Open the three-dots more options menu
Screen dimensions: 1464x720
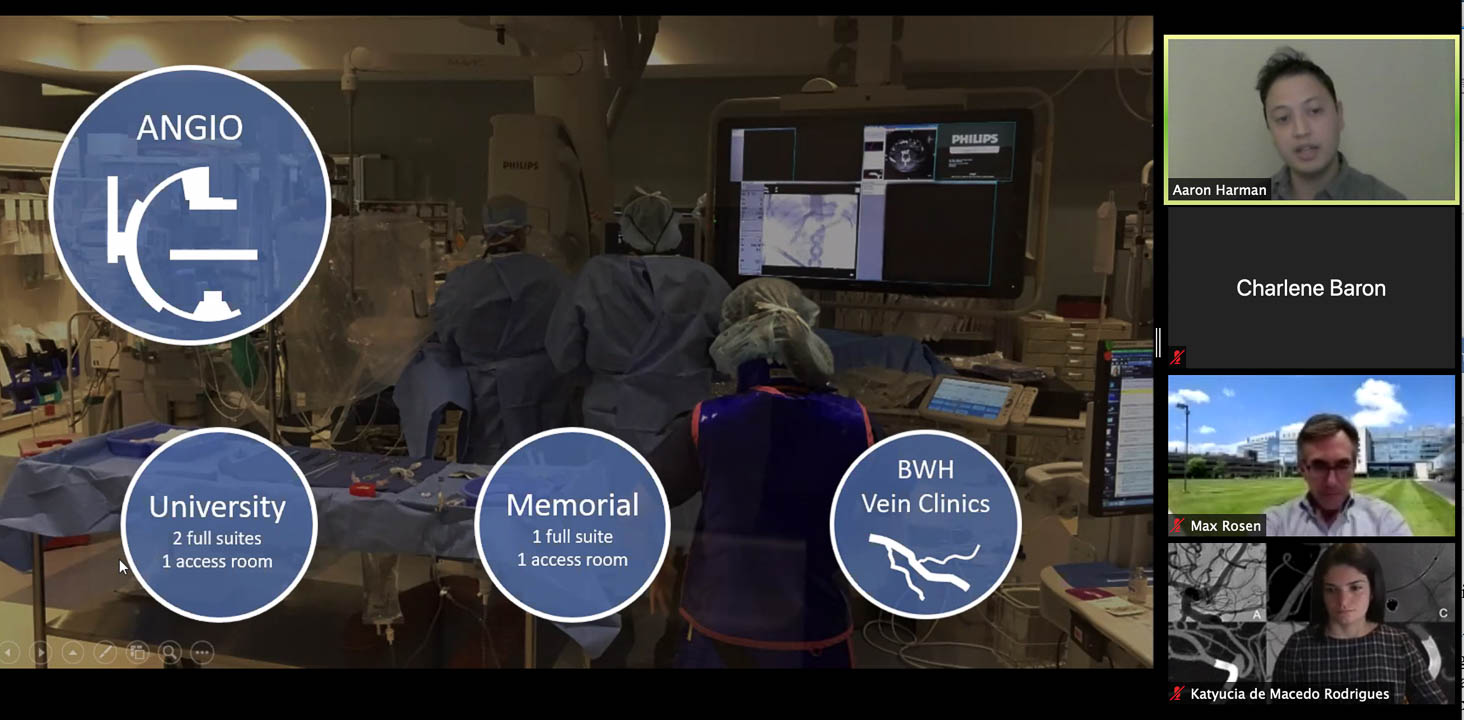pos(202,653)
